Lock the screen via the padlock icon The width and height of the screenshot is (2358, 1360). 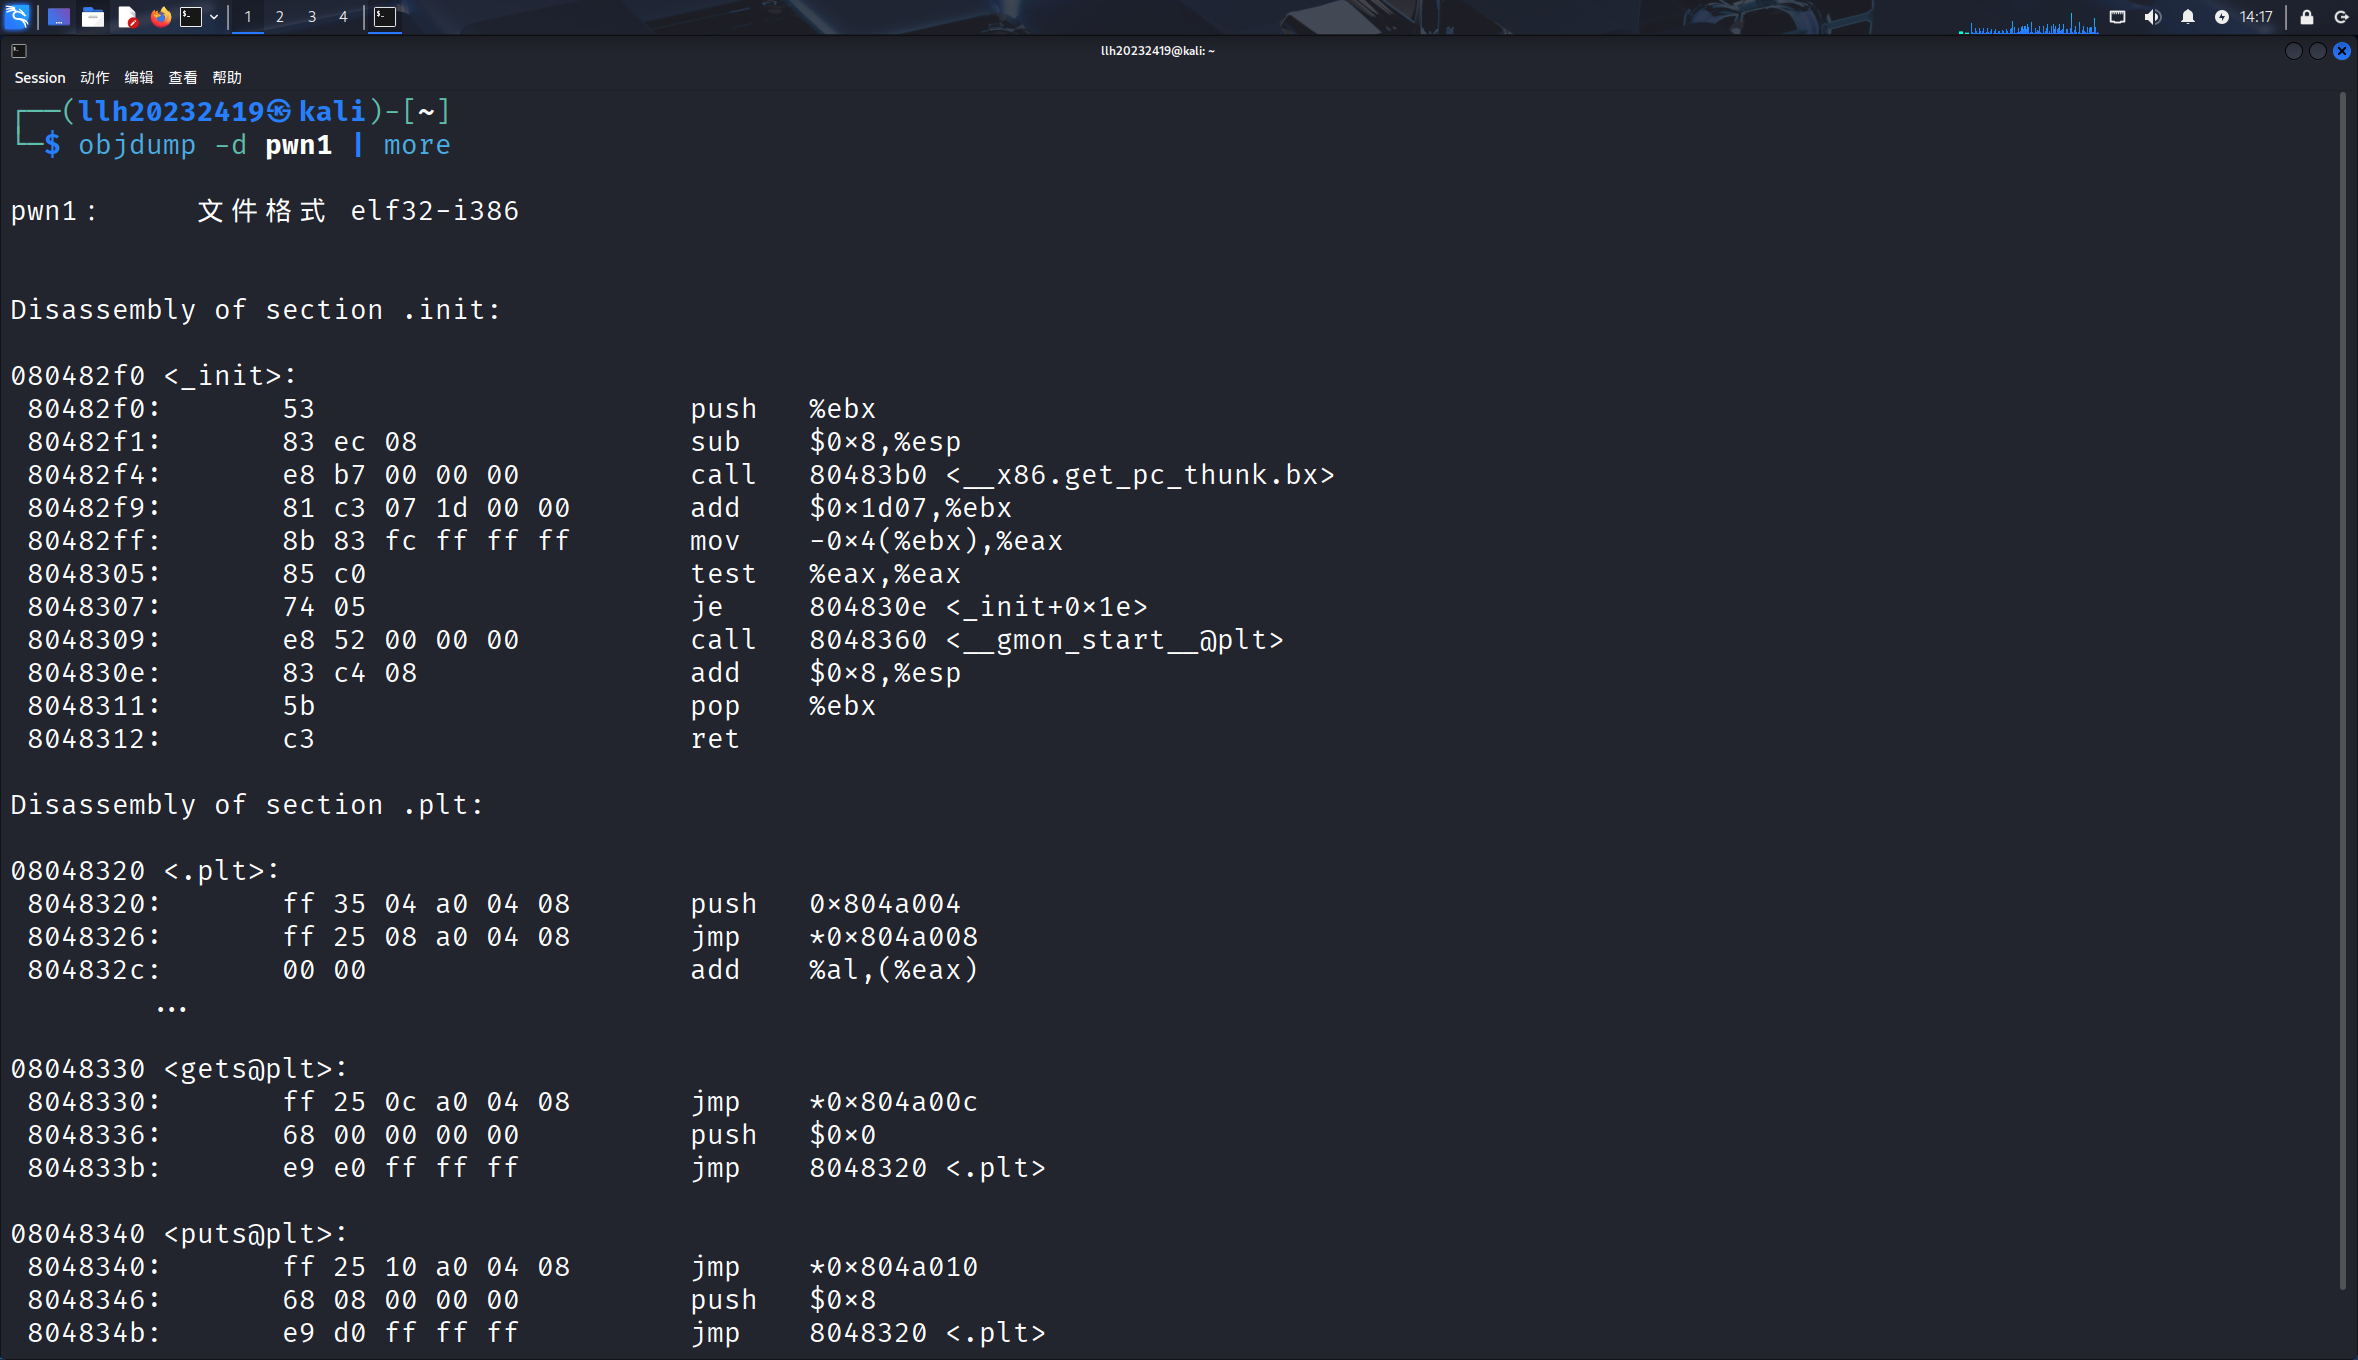pos(2305,17)
